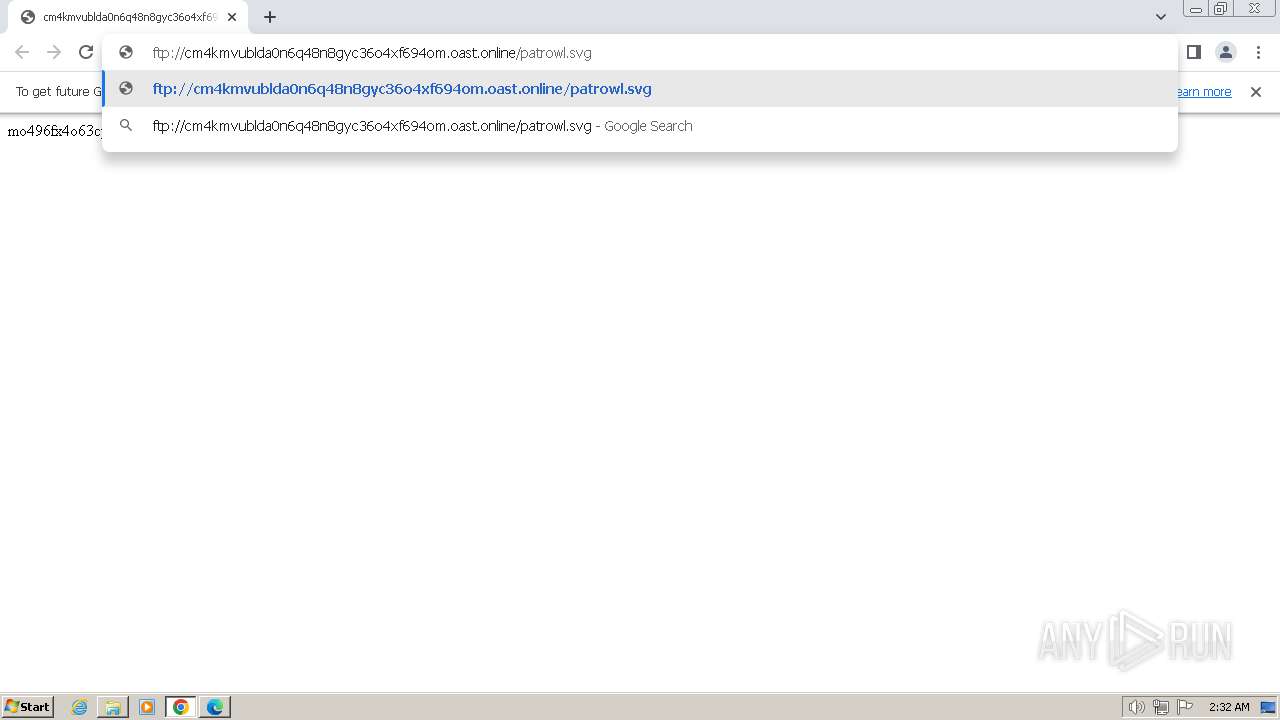Reload the current page

pyautogui.click(x=86, y=52)
